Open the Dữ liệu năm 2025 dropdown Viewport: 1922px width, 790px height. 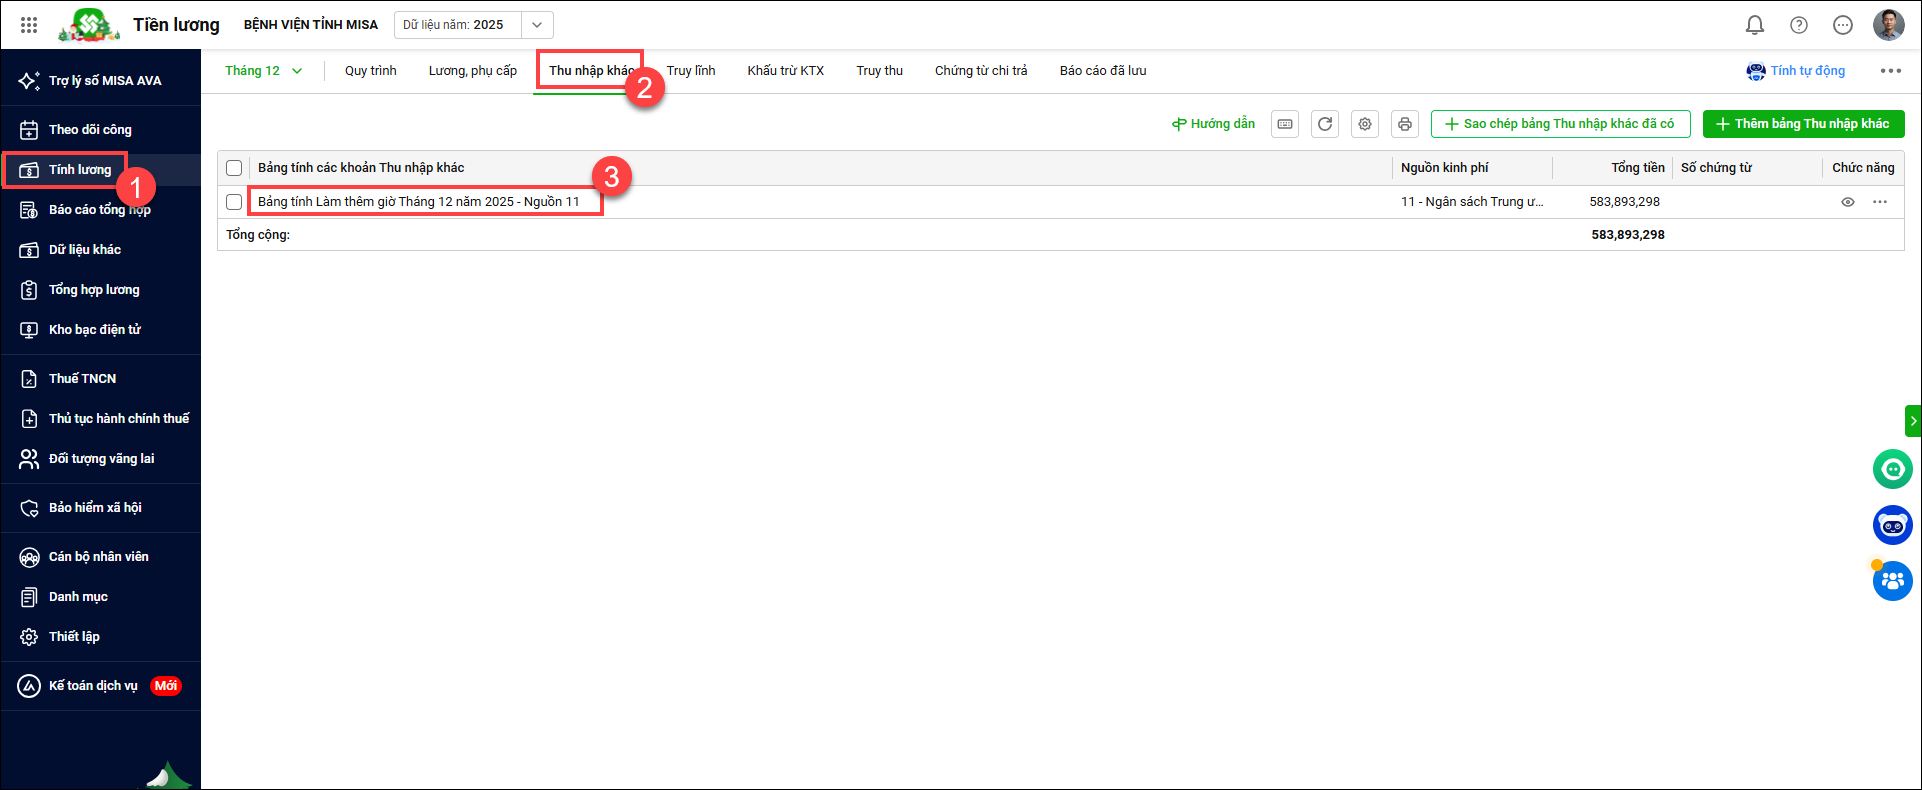tap(536, 25)
